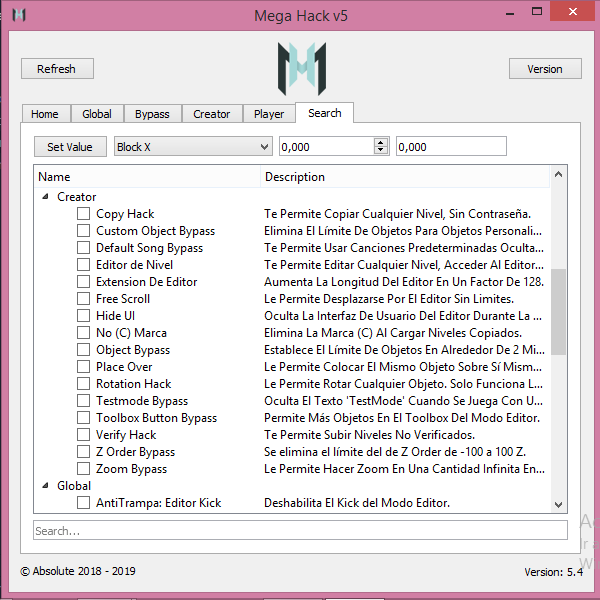Switch to the Global tab
This screenshot has height=600, width=600.
point(97,114)
